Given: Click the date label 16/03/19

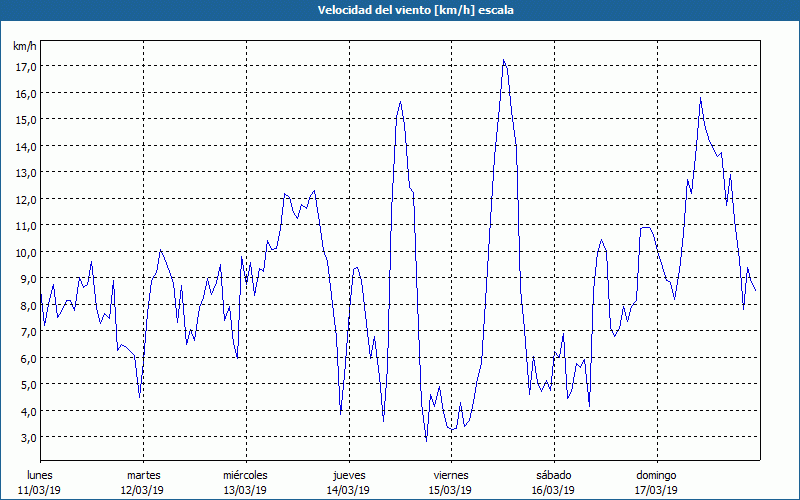Looking at the screenshot, I should click(554, 490).
